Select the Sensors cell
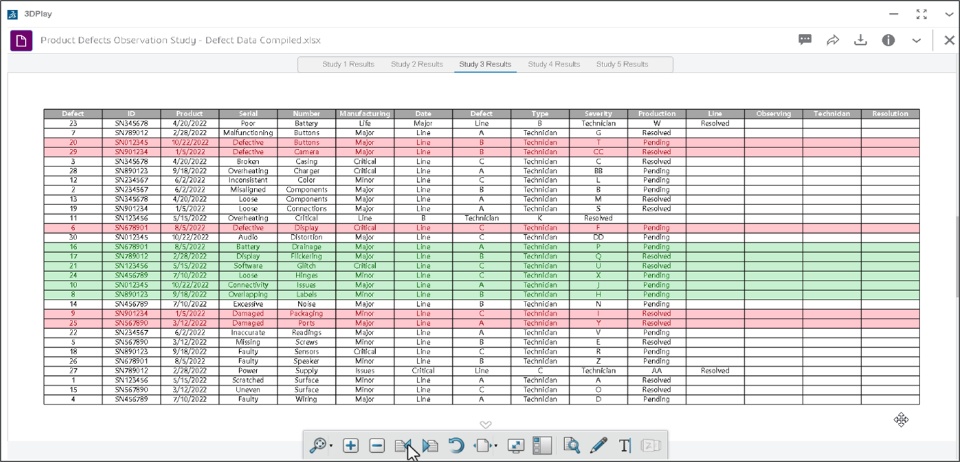 [x=306, y=351]
